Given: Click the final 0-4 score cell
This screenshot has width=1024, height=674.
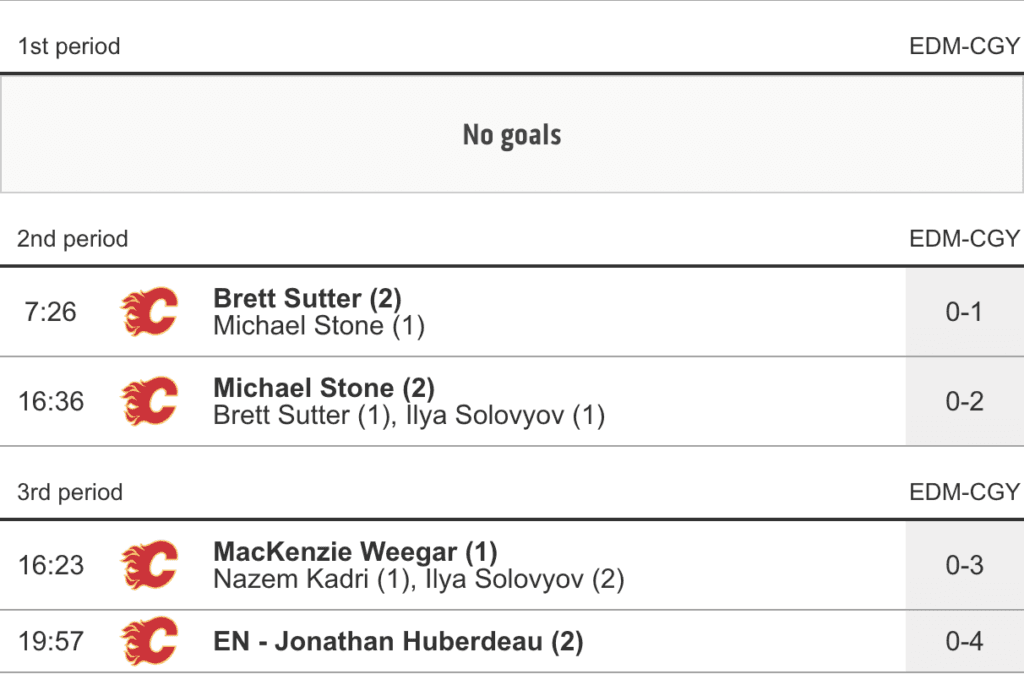Looking at the screenshot, I should pyautogui.click(x=964, y=641).
